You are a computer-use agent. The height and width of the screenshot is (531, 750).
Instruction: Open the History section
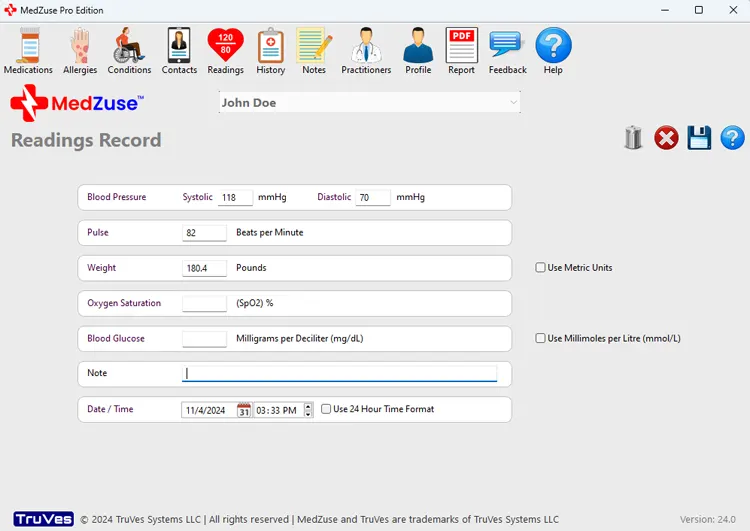pyautogui.click(x=270, y=50)
